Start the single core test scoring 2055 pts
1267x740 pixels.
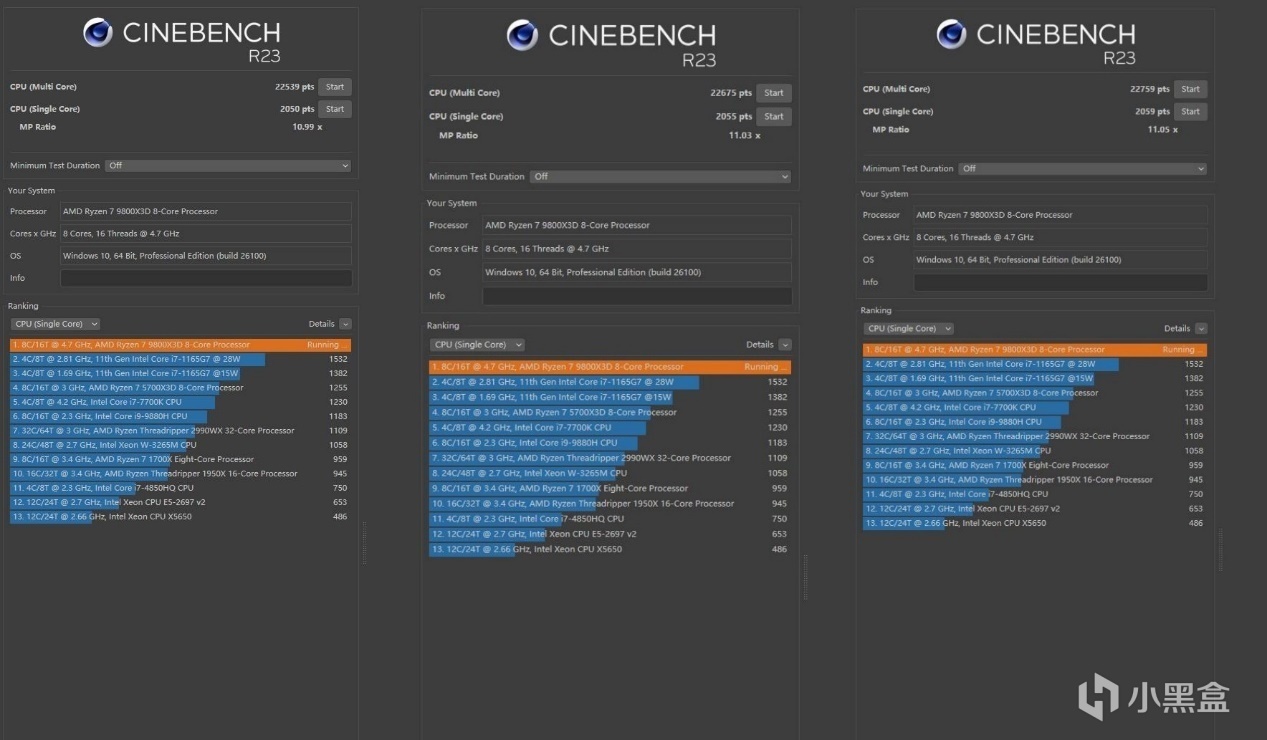[x=774, y=116]
